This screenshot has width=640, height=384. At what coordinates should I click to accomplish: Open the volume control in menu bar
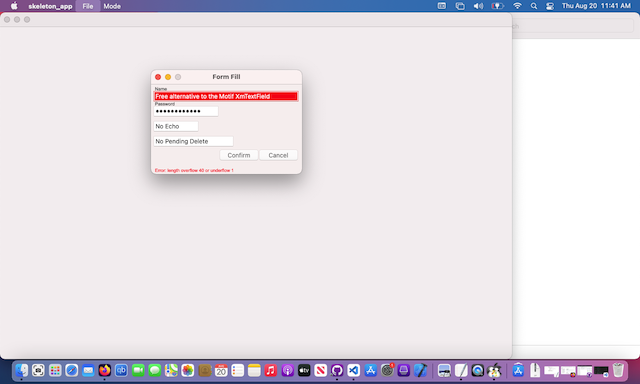point(478,6)
